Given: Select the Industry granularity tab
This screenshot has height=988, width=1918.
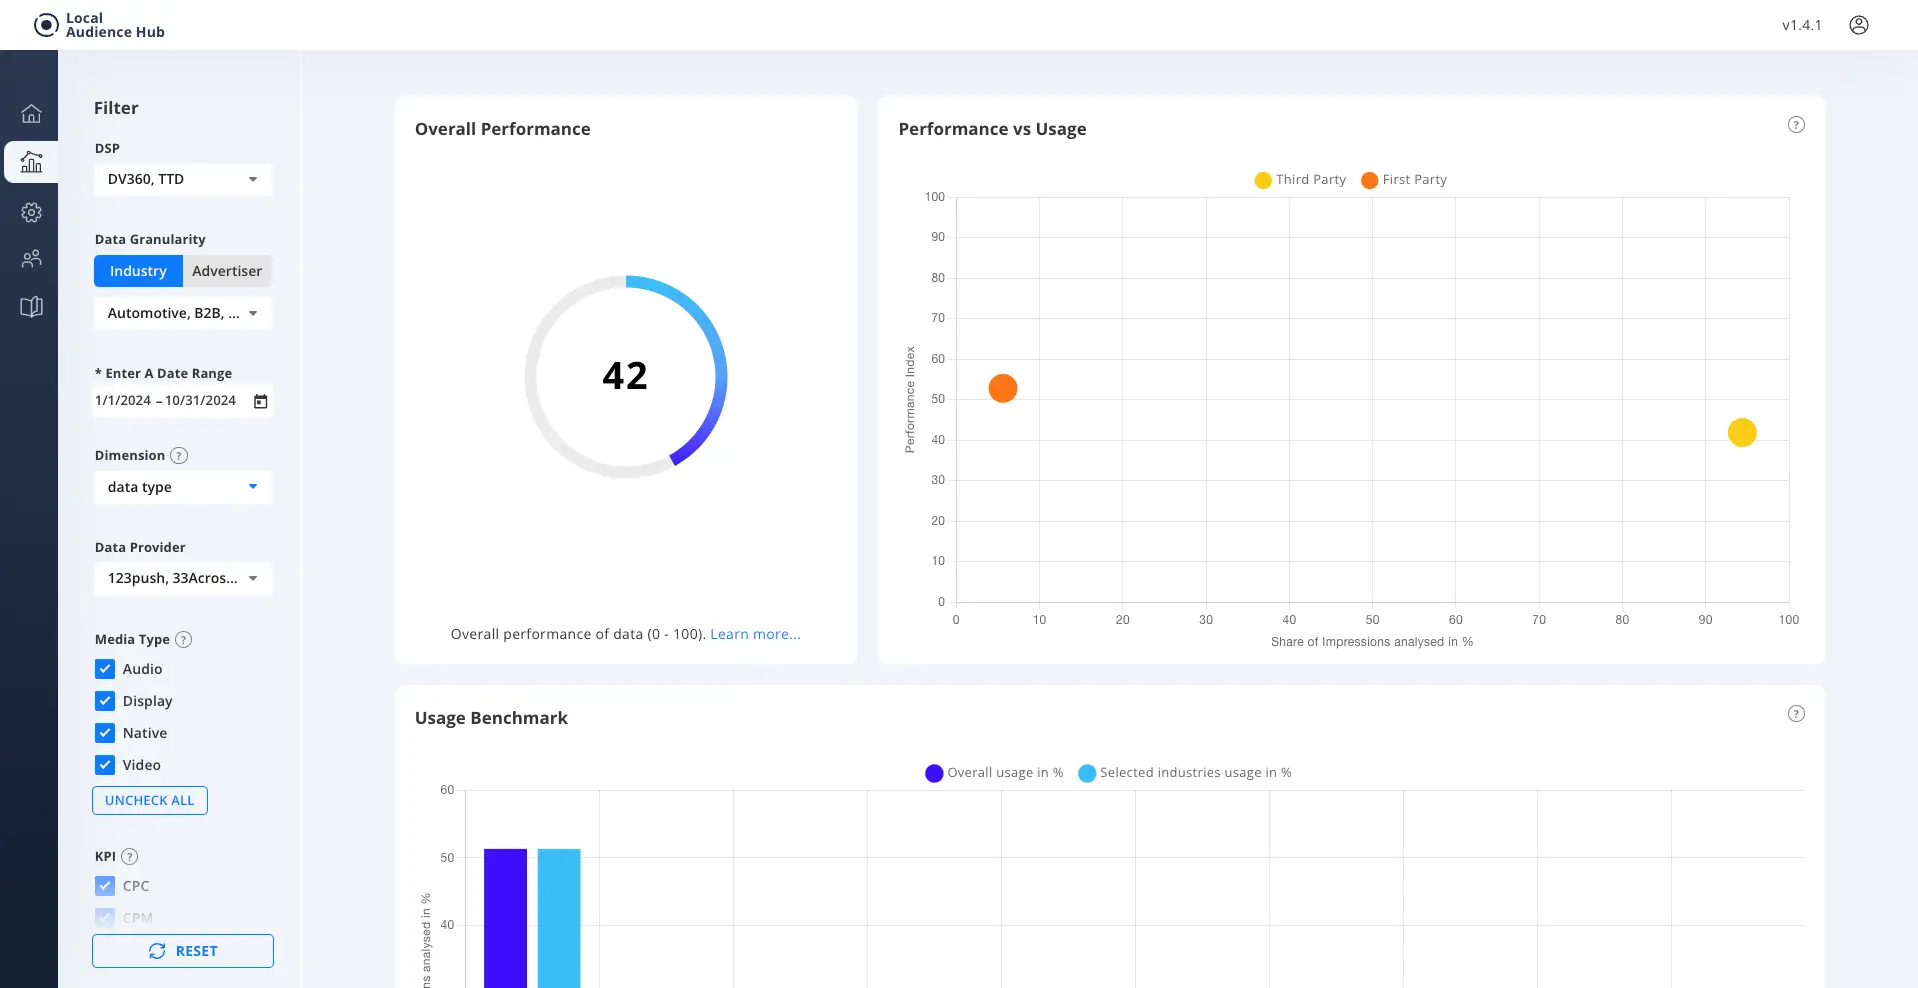Looking at the screenshot, I should tap(138, 271).
